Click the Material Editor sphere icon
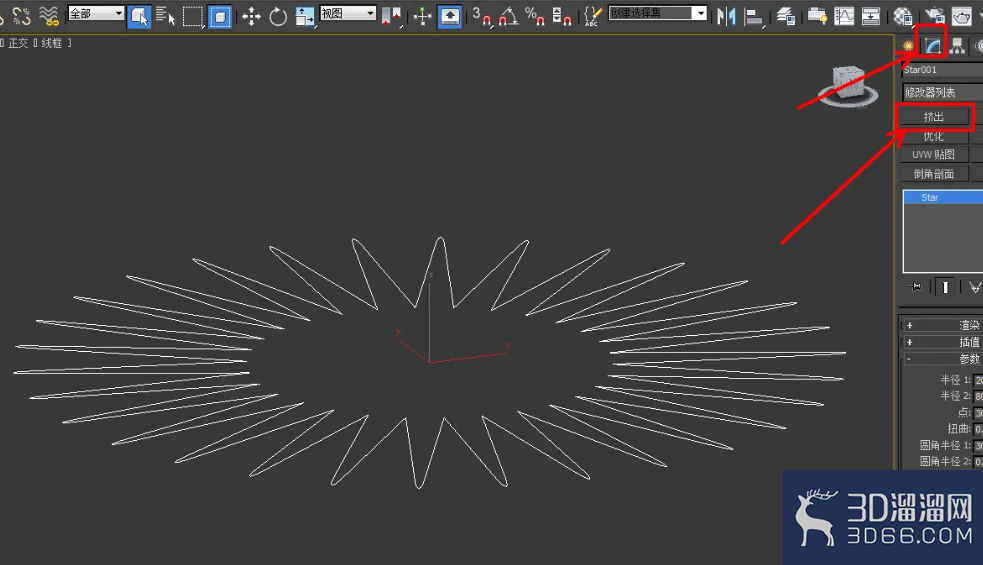Image resolution: width=983 pixels, height=565 pixels. [903, 16]
